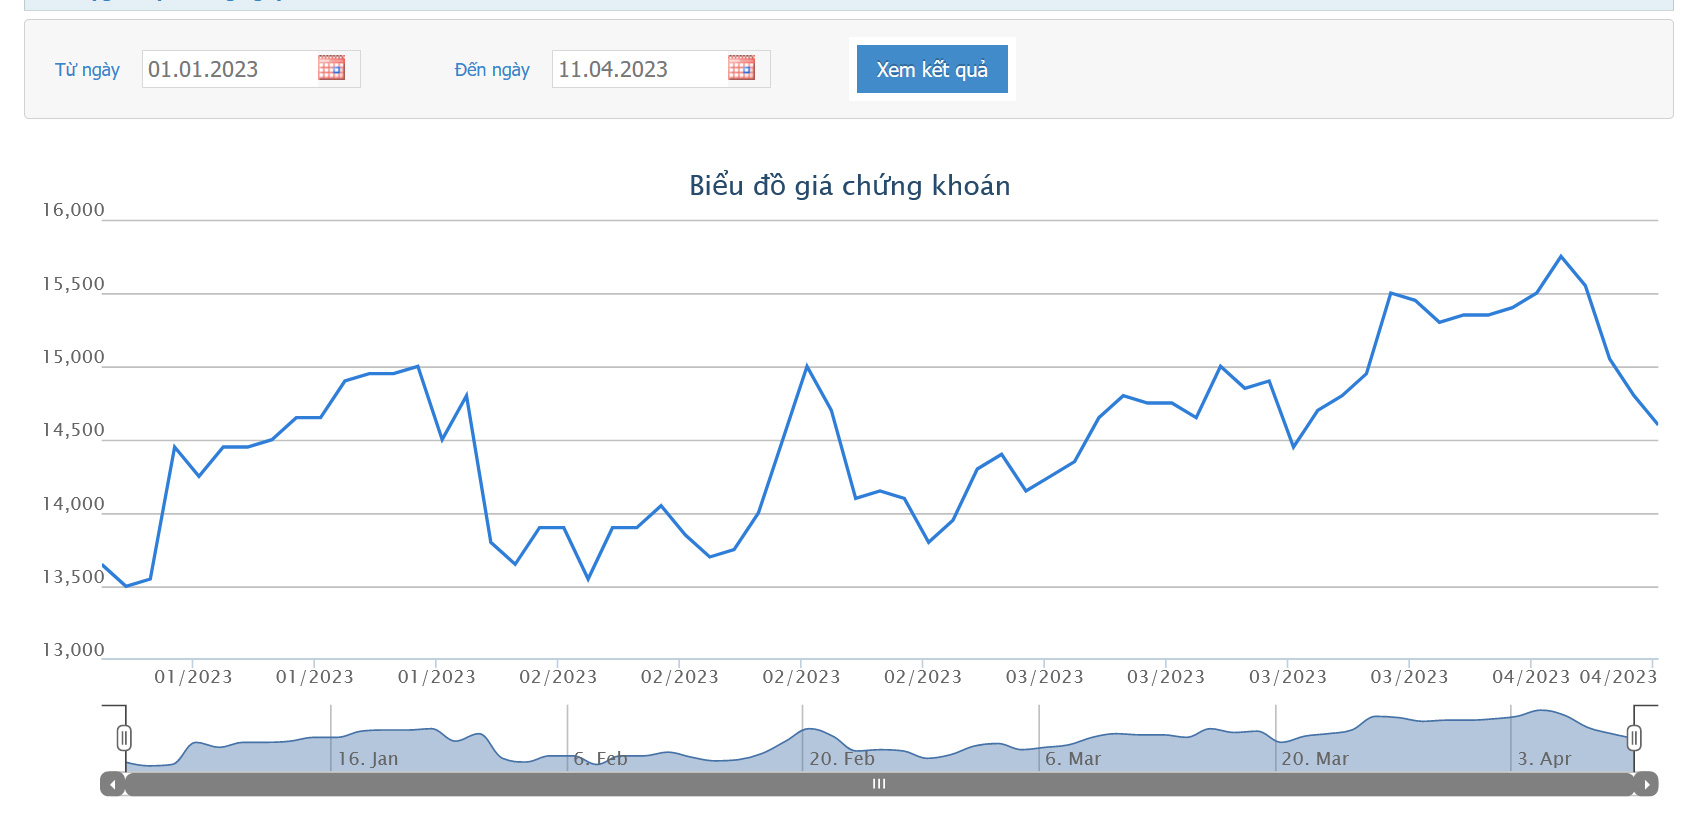
Task: Click the '3. Apr' navigator marker
Action: pyautogui.click(x=1544, y=759)
